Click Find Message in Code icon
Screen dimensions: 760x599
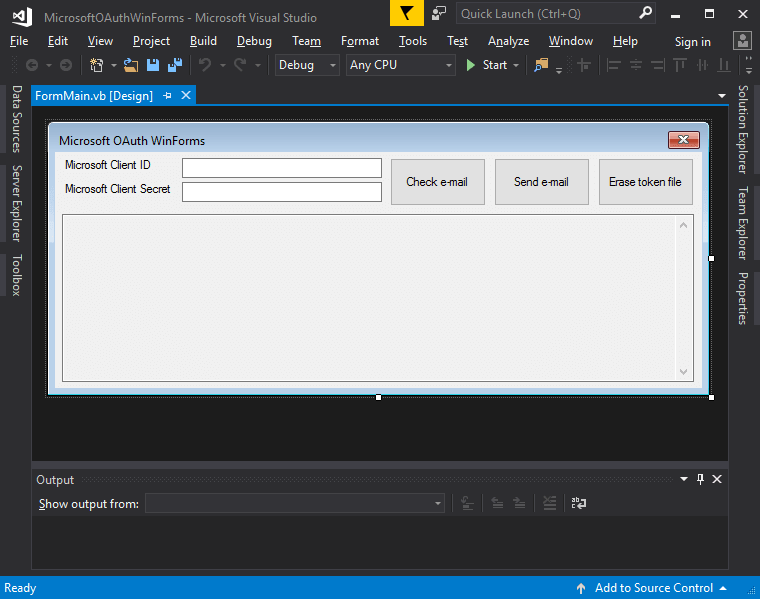(467, 504)
